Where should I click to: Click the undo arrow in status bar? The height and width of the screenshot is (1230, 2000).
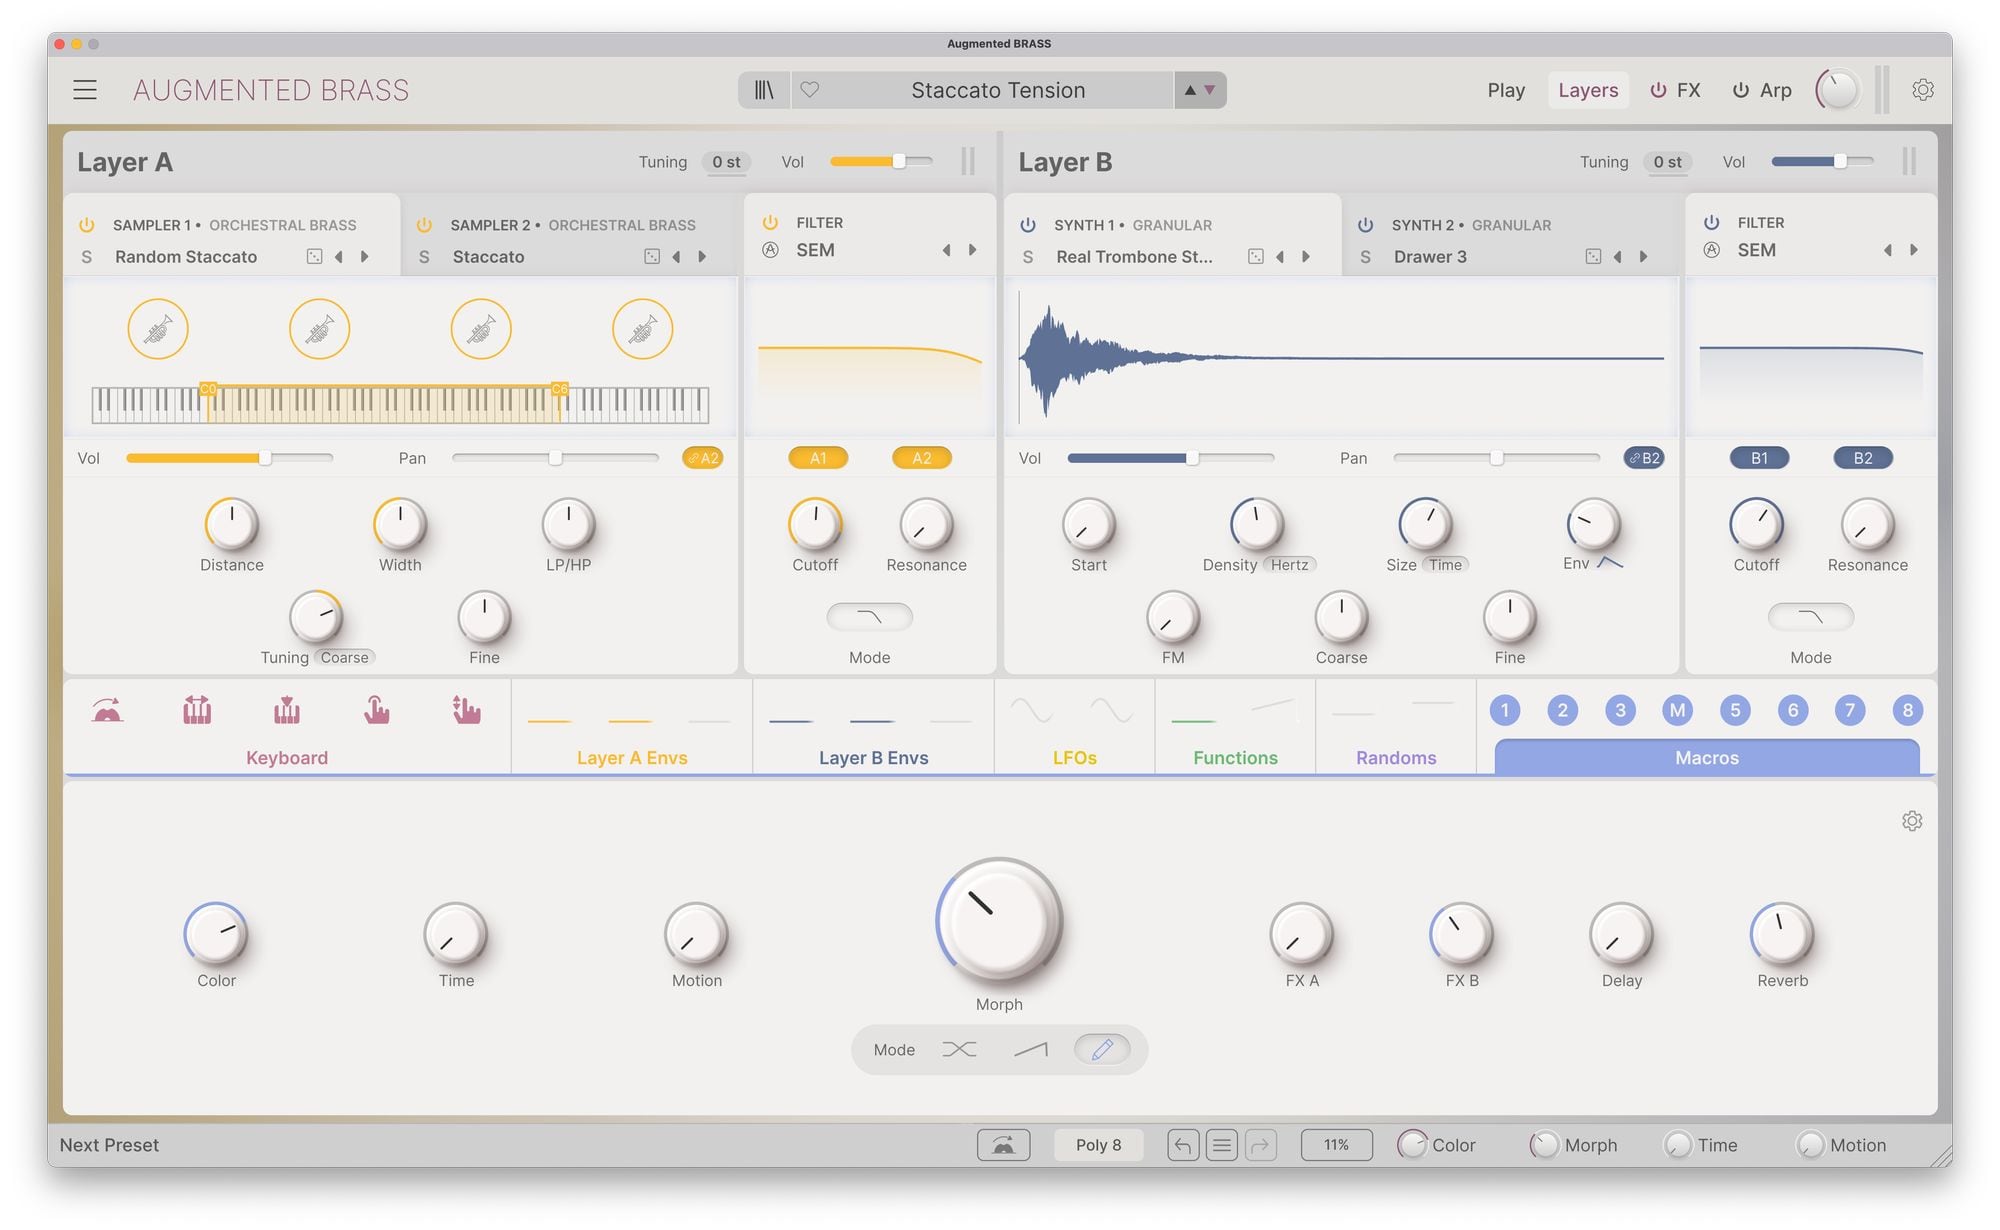tap(1182, 1145)
